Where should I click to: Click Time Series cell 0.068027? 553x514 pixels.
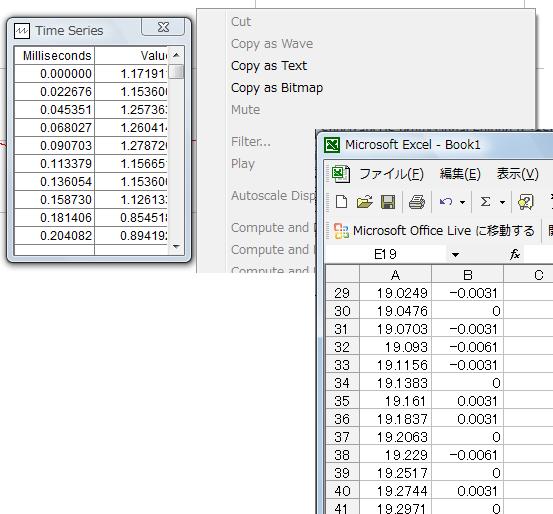[55, 128]
